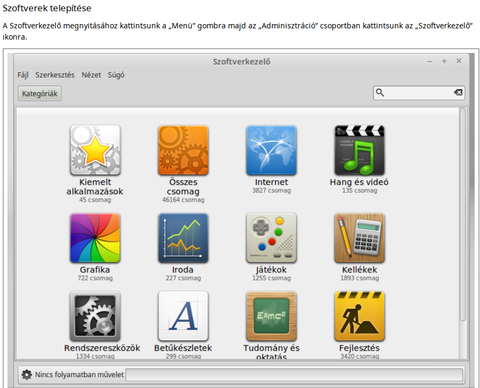
Task: Maximize the Szoftverkezelő window with plus button
Action: 444,61
